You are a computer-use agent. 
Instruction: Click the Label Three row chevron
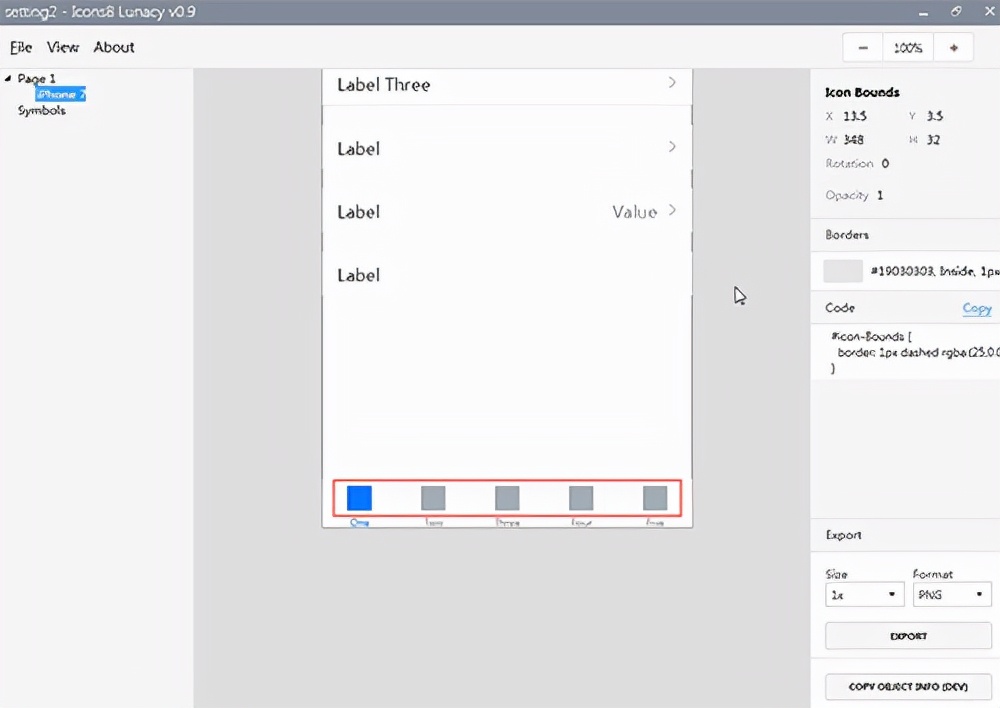(x=672, y=82)
